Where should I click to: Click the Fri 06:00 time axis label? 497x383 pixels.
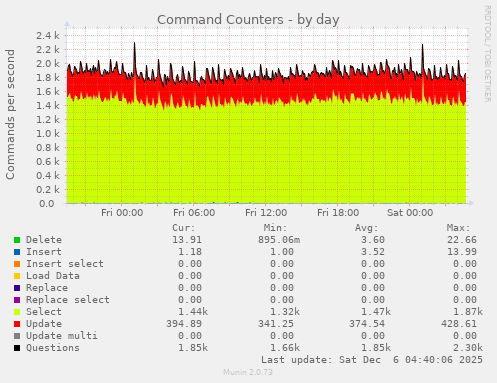(194, 213)
